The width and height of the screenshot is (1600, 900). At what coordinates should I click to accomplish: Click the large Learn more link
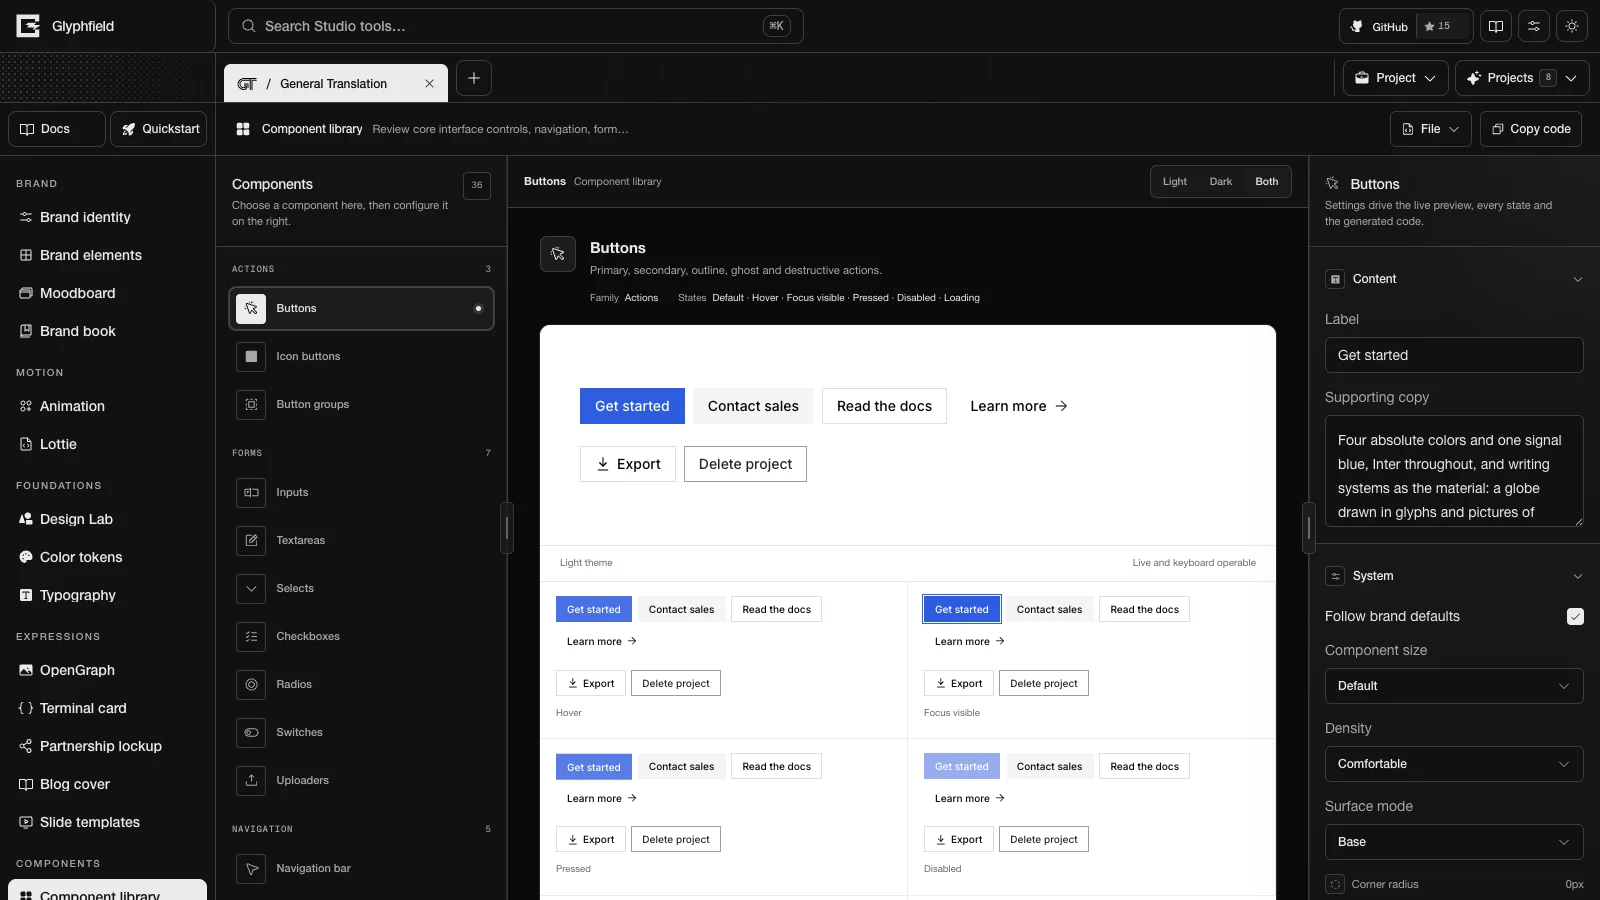tap(1019, 406)
